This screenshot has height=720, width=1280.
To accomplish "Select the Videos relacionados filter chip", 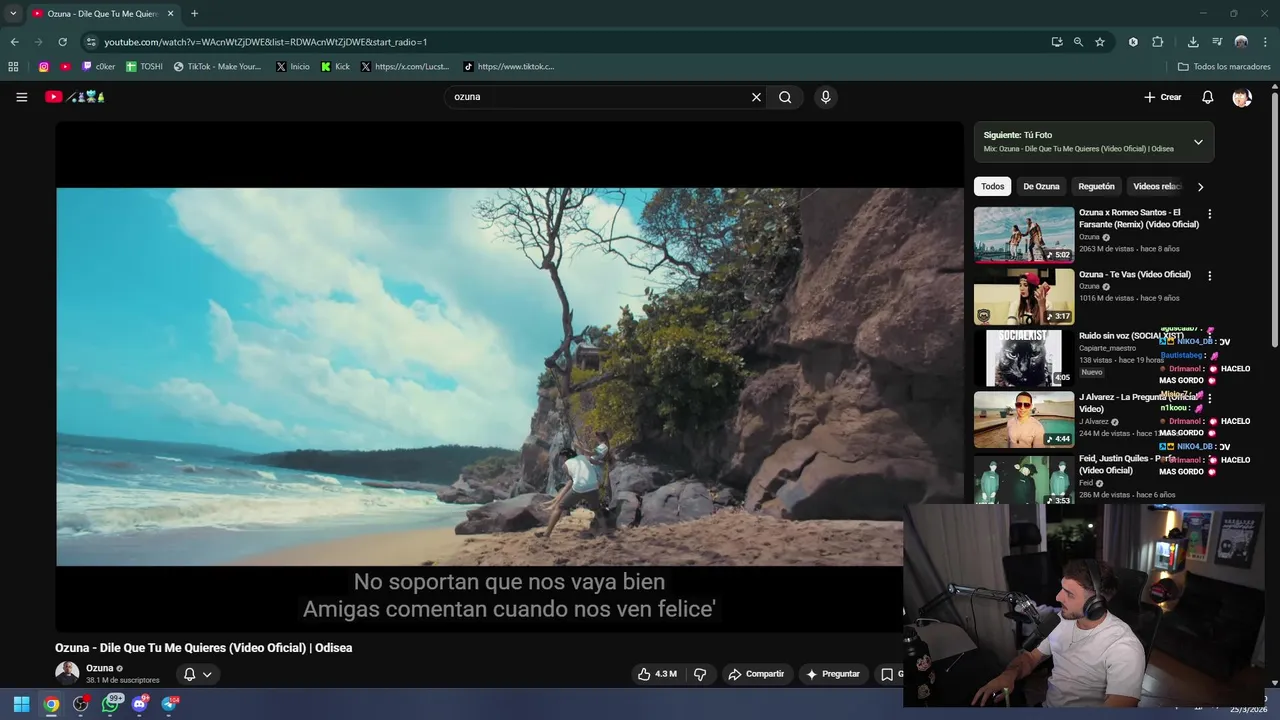I will click(1157, 186).
